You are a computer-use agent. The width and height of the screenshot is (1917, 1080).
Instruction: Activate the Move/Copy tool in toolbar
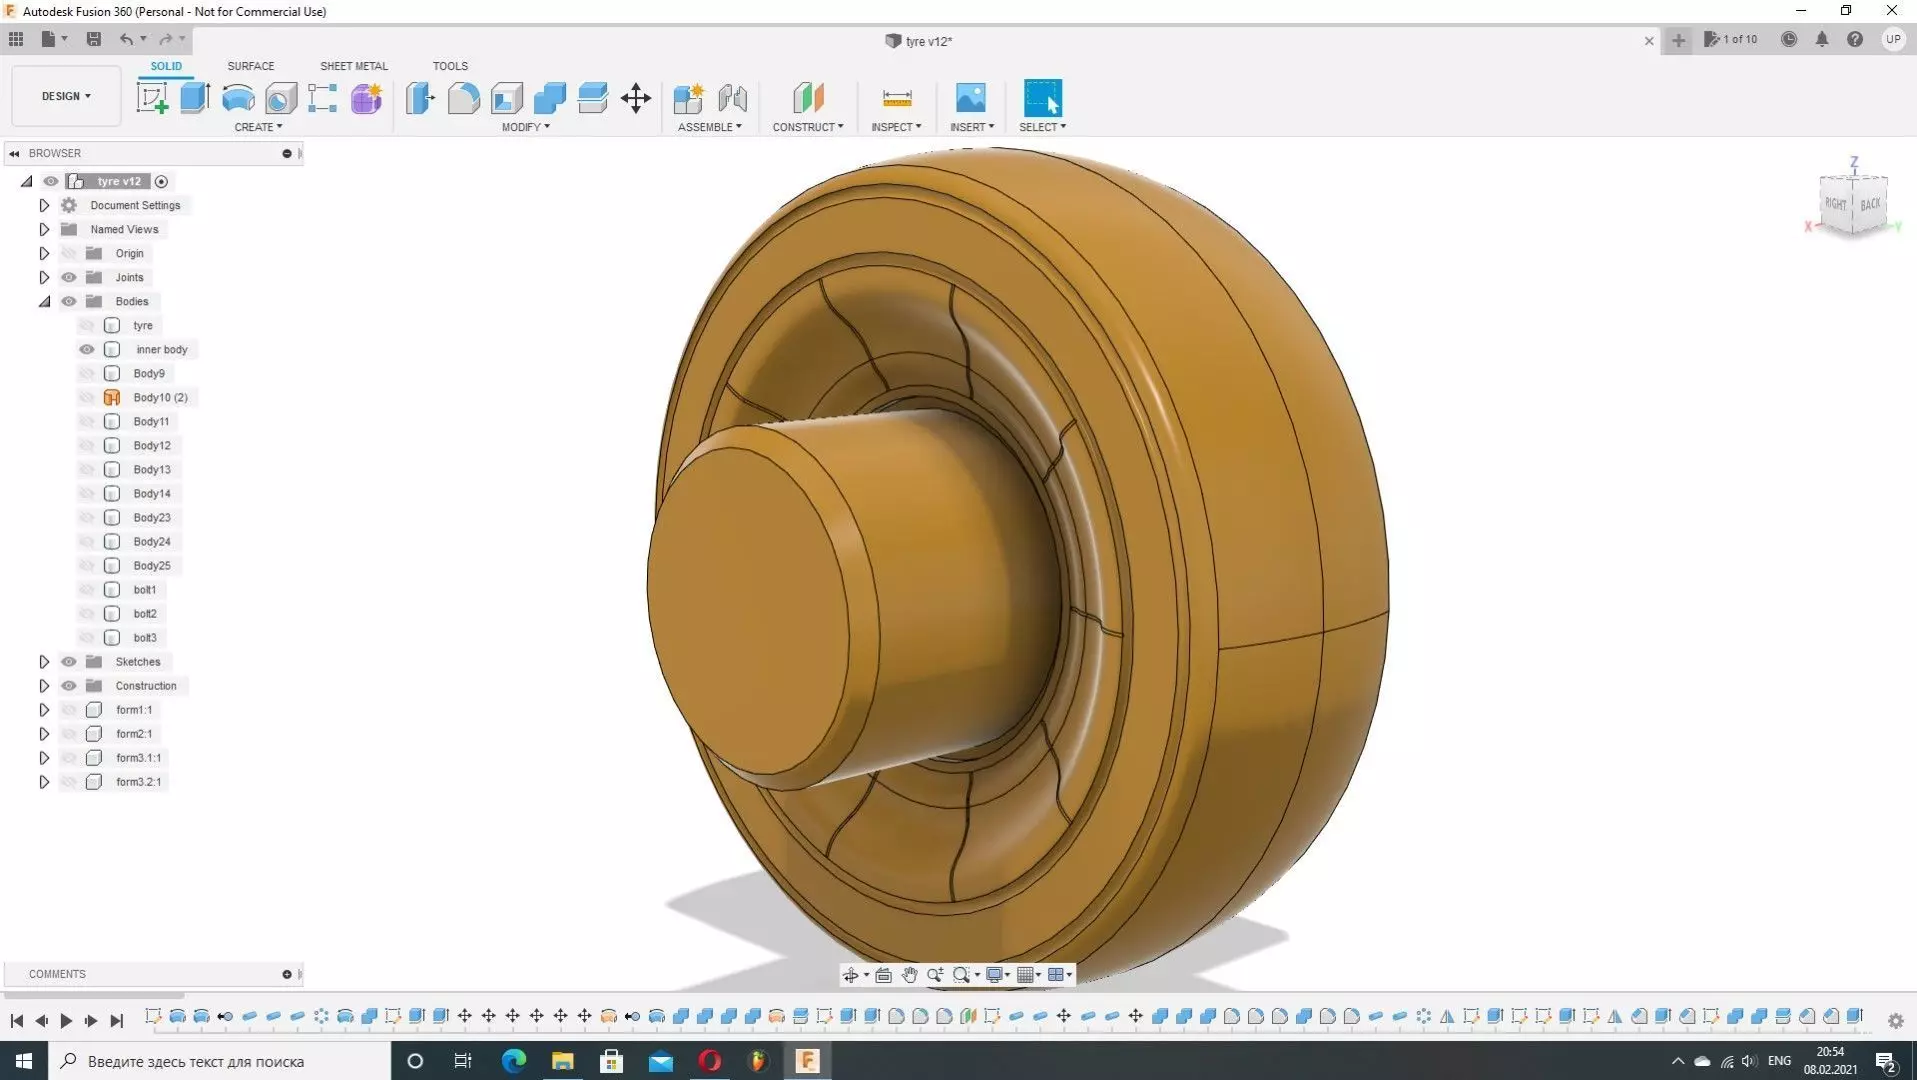[636, 98]
